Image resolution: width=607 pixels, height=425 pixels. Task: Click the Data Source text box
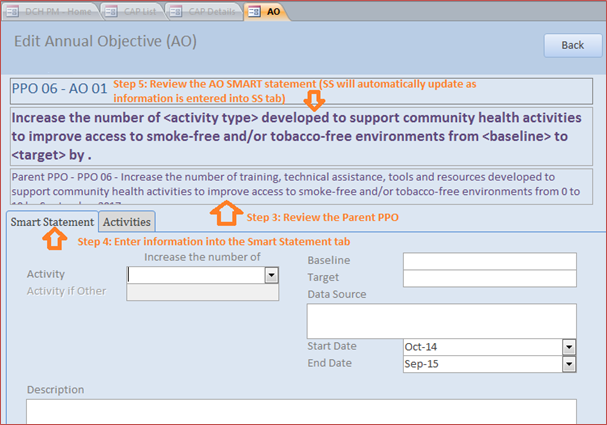tap(442, 321)
